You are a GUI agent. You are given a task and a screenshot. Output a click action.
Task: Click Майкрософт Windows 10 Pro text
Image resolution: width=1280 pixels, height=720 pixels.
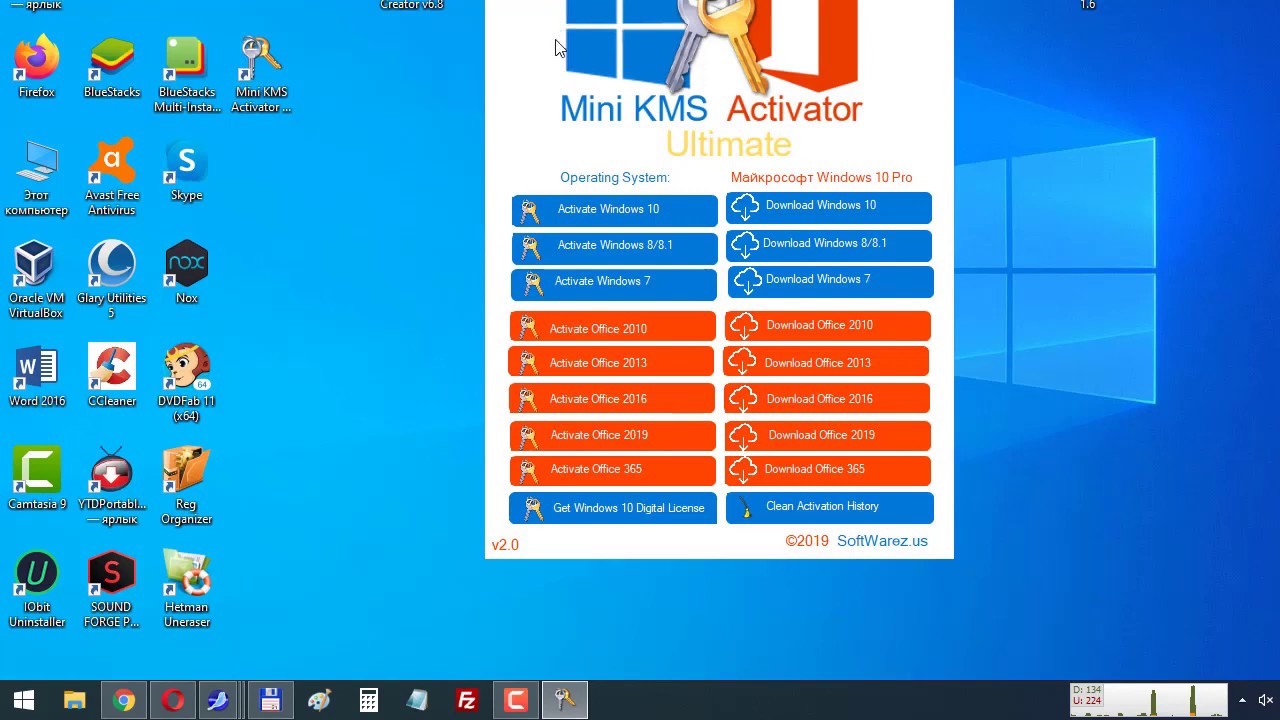pyautogui.click(x=821, y=177)
